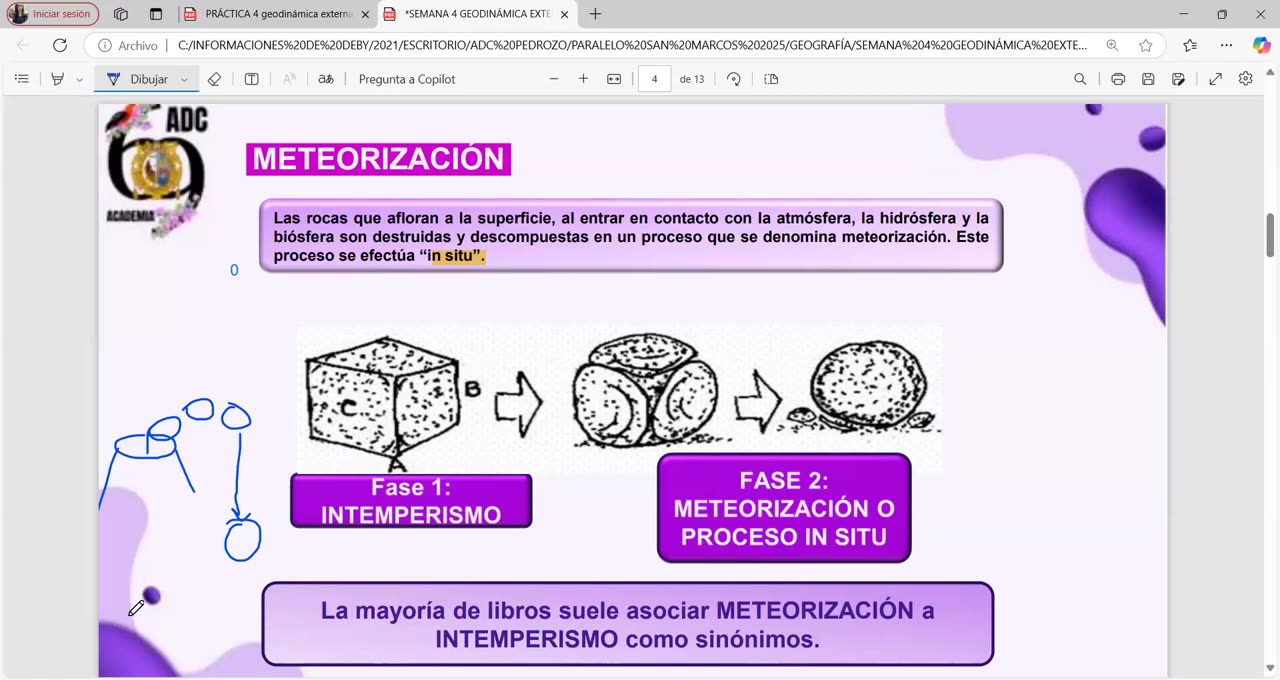Open the Copilot sidebar icon
The image size is (1280, 680).
click(x=1261, y=45)
